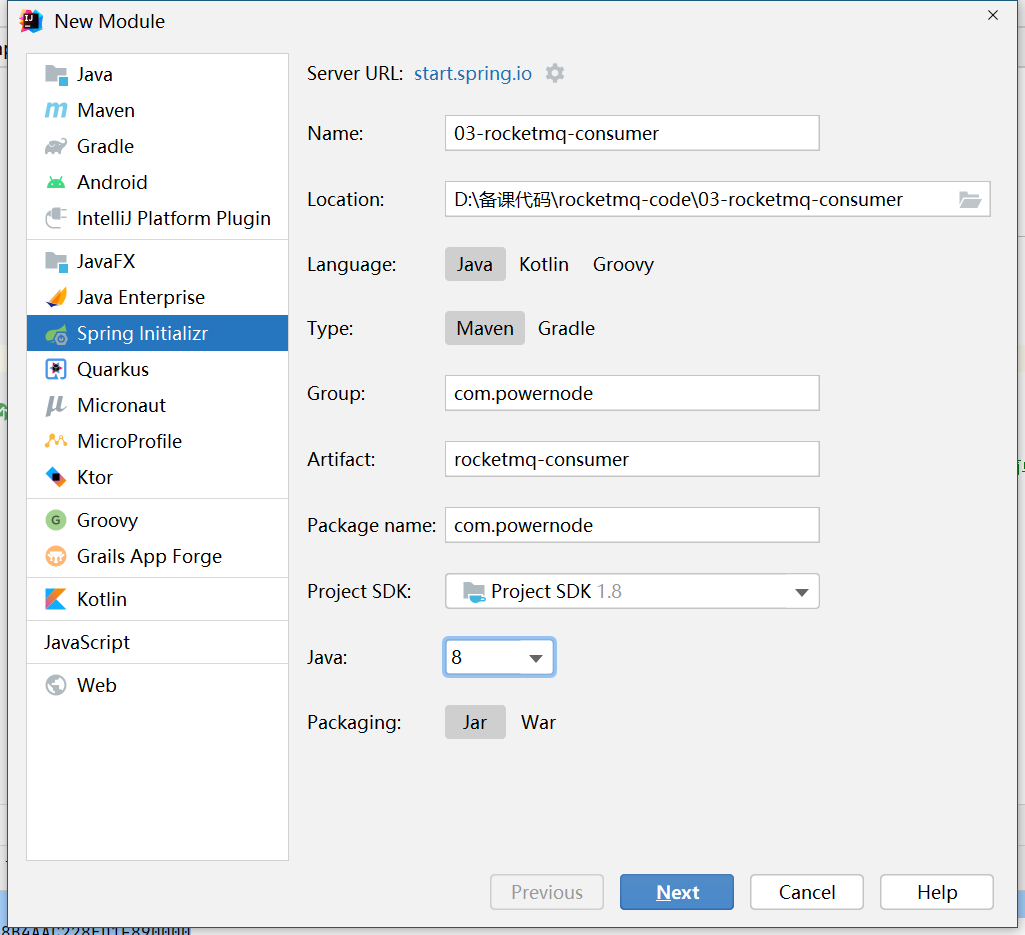Select Java Enterprise in the module list
Image resolution: width=1025 pixels, height=935 pixels.
(140, 298)
